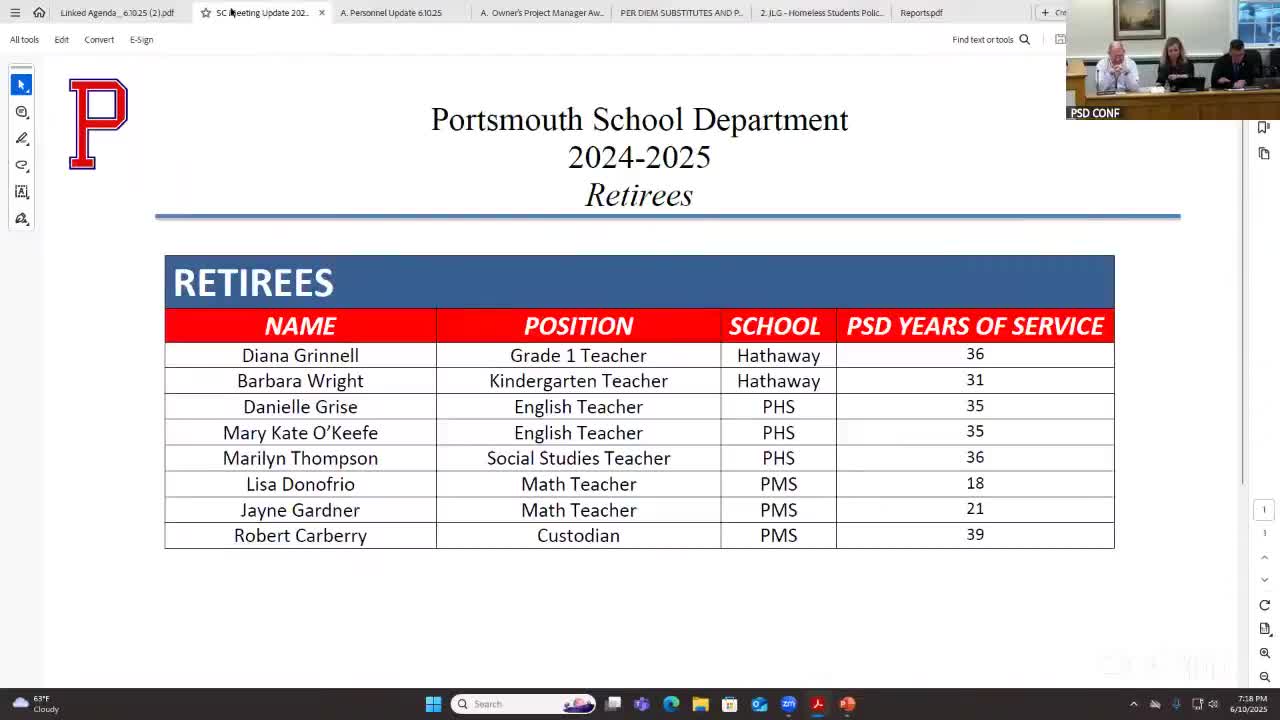Image resolution: width=1280 pixels, height=720 pixels.
Task: Click the name Diana Grinnell
Action: pyautogui.click(x=300, y=355)
